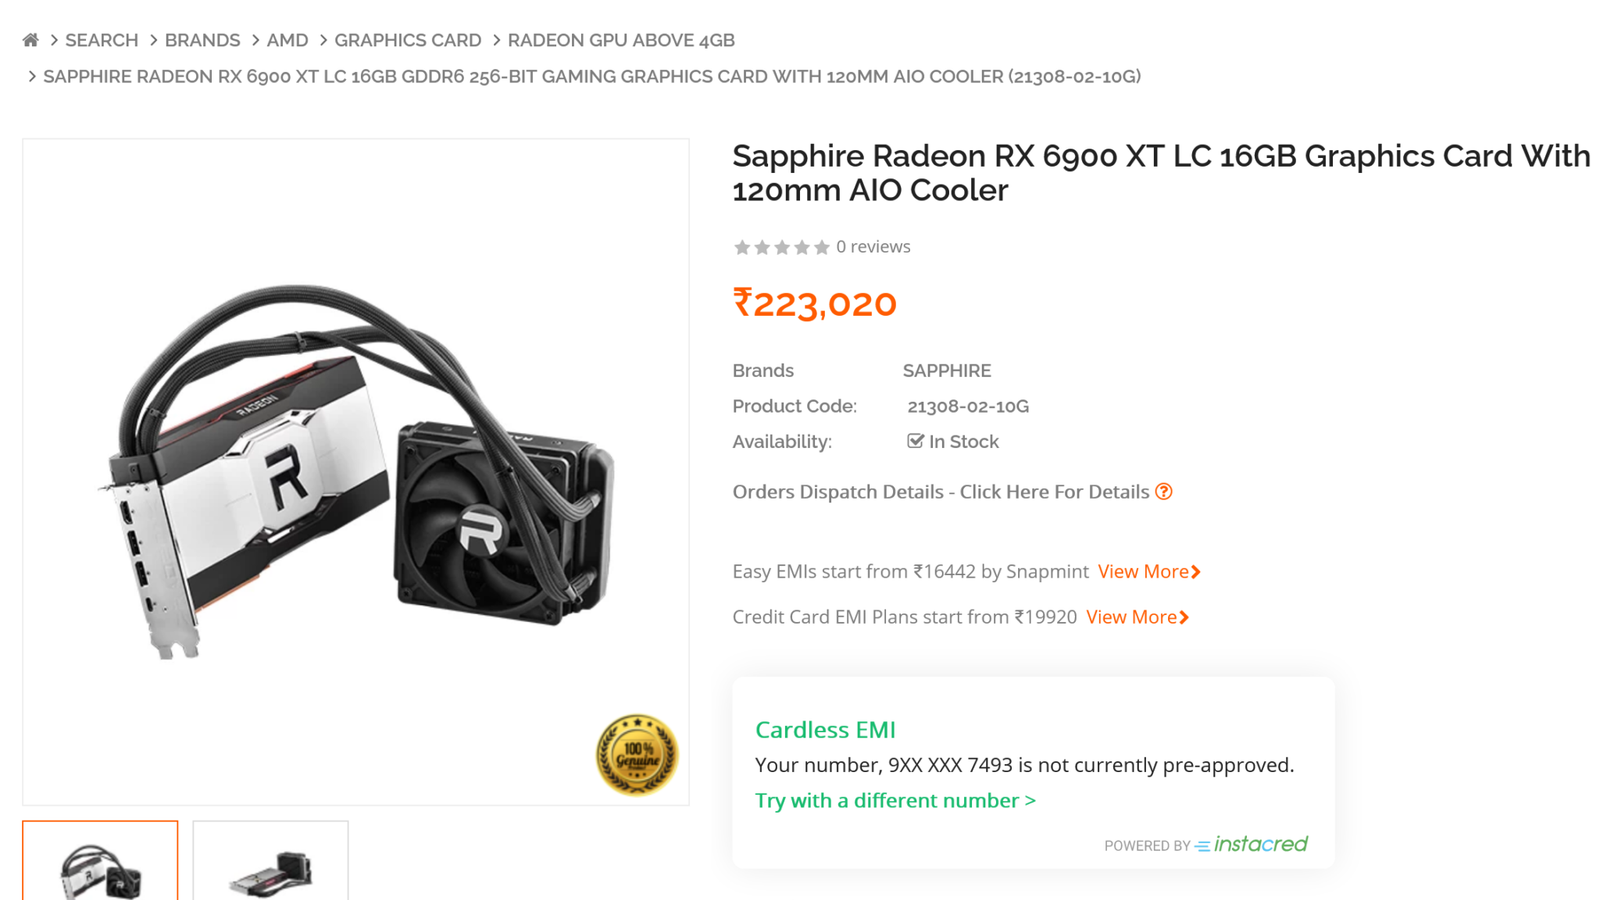1600x900 pixels.
Task: Open Radeon GPU Above 4GB breadcrumb
Action: click(x=621, y=40)
